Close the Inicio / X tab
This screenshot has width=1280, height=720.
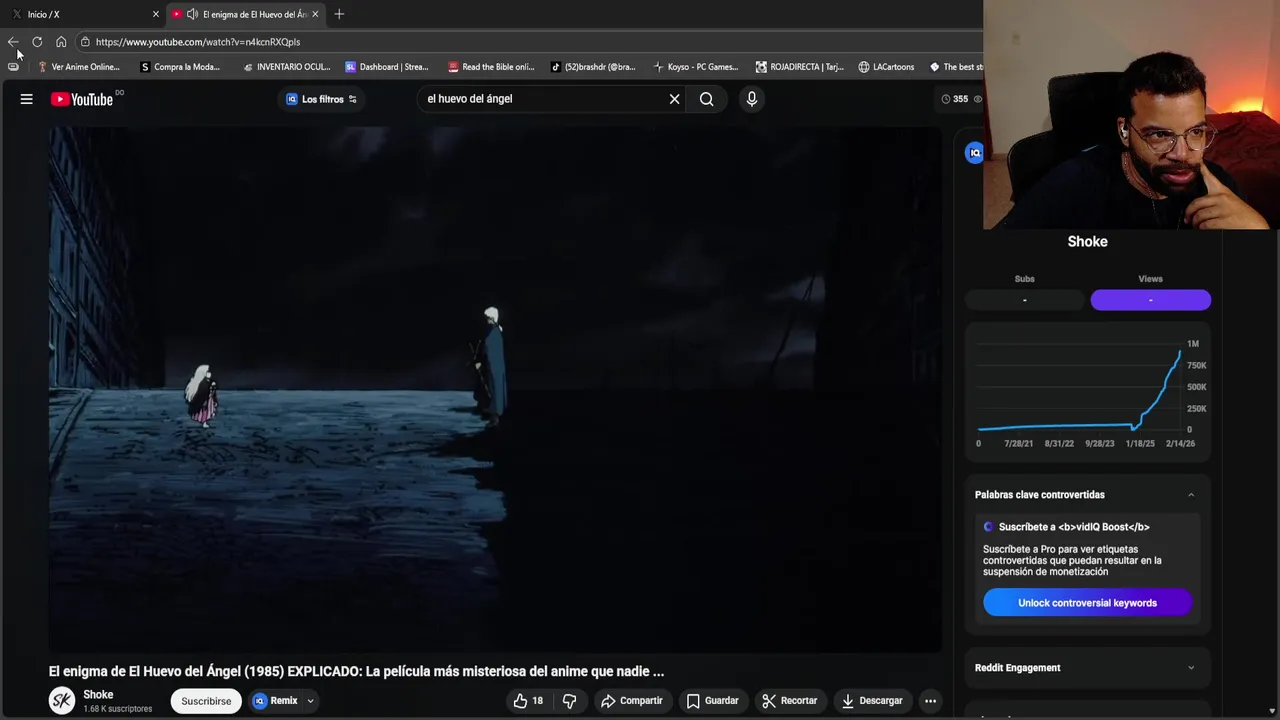click(156, 14)
